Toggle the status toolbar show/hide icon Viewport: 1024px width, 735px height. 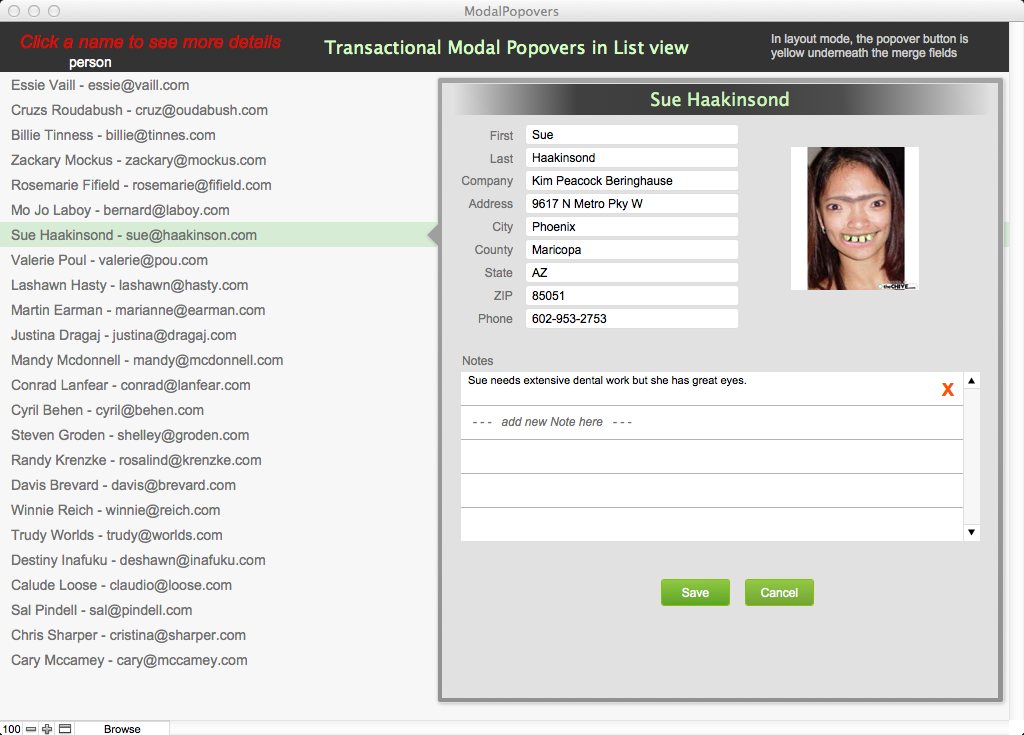coord(64,729)
